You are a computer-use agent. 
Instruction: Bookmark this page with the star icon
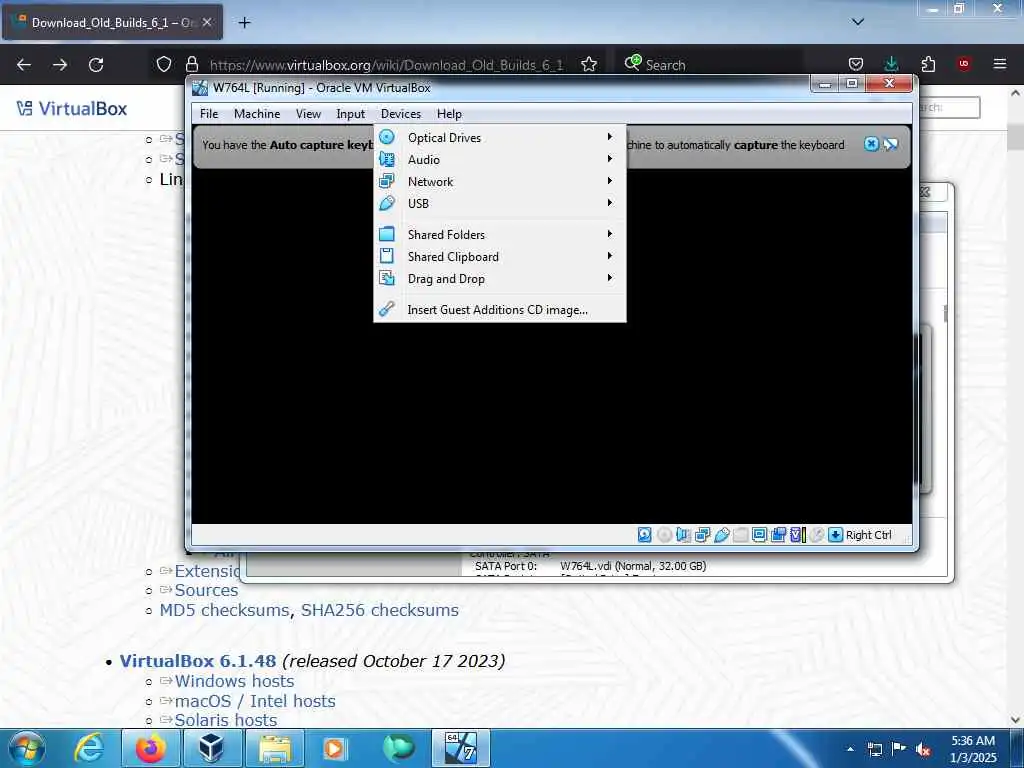click(589, 64)
